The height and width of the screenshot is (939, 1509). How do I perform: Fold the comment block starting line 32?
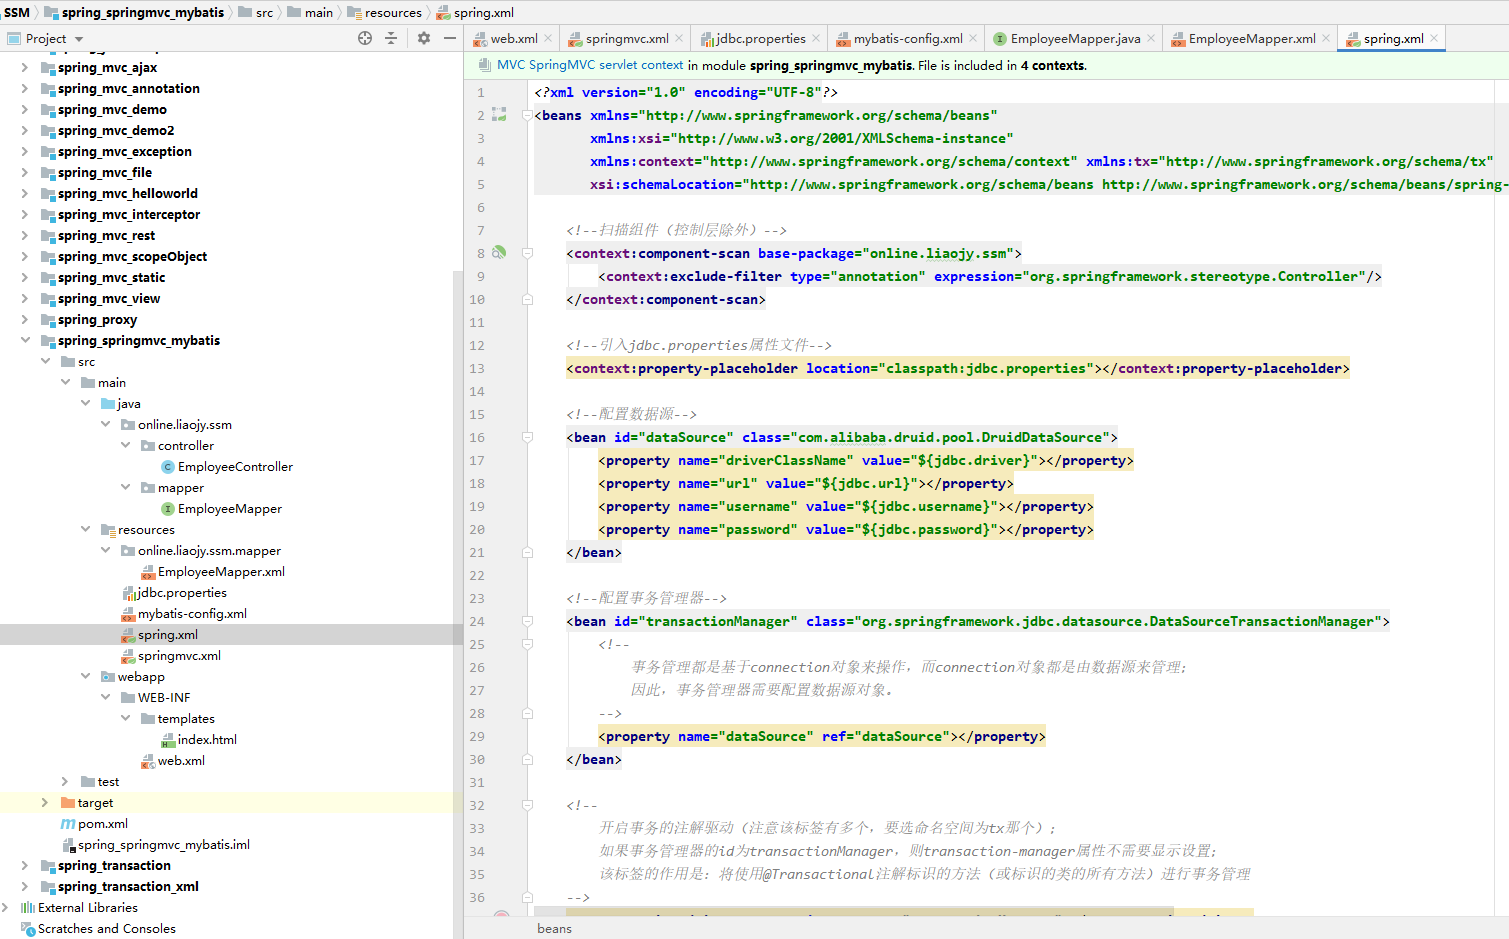tap(527, 805)
